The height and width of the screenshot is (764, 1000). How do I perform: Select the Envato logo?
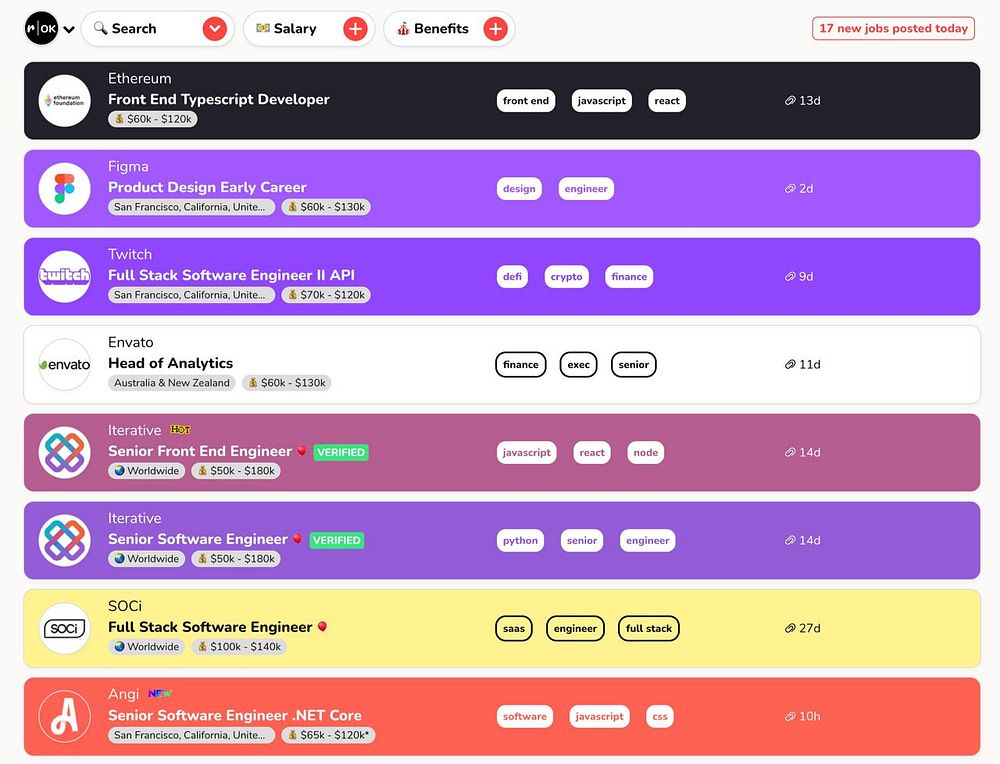pyautogui.click(x=64, y=365)
